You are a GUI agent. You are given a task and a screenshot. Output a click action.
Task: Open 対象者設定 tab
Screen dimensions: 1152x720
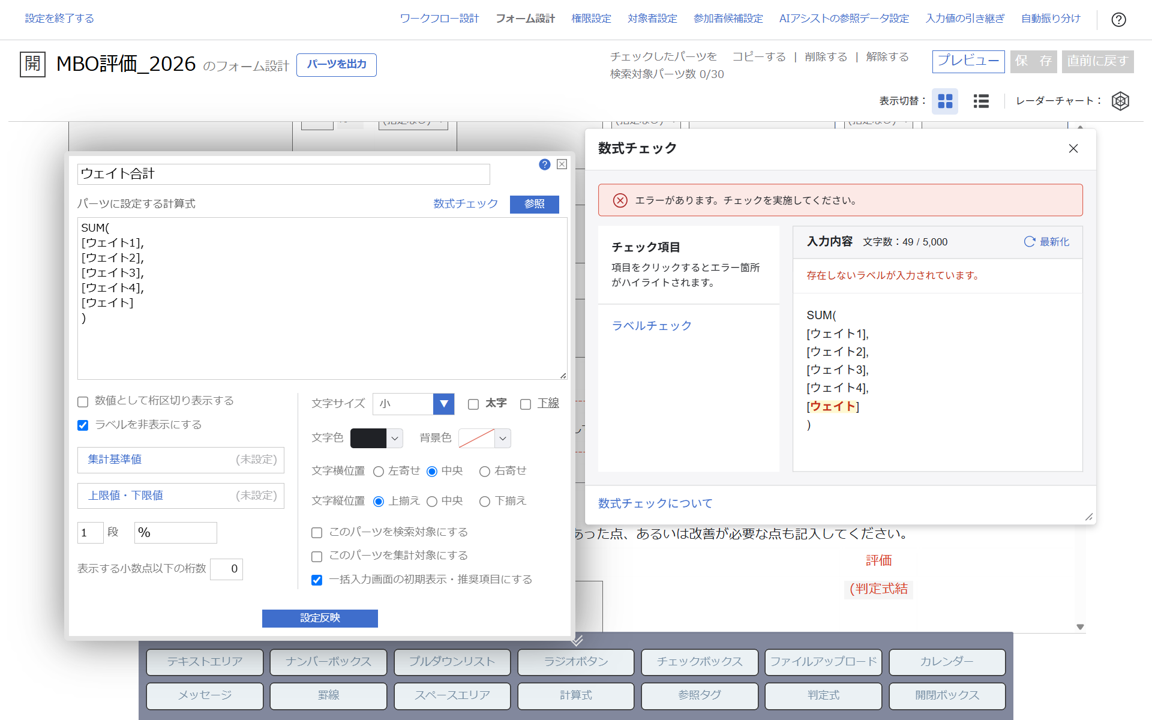[x=652, y=18]
